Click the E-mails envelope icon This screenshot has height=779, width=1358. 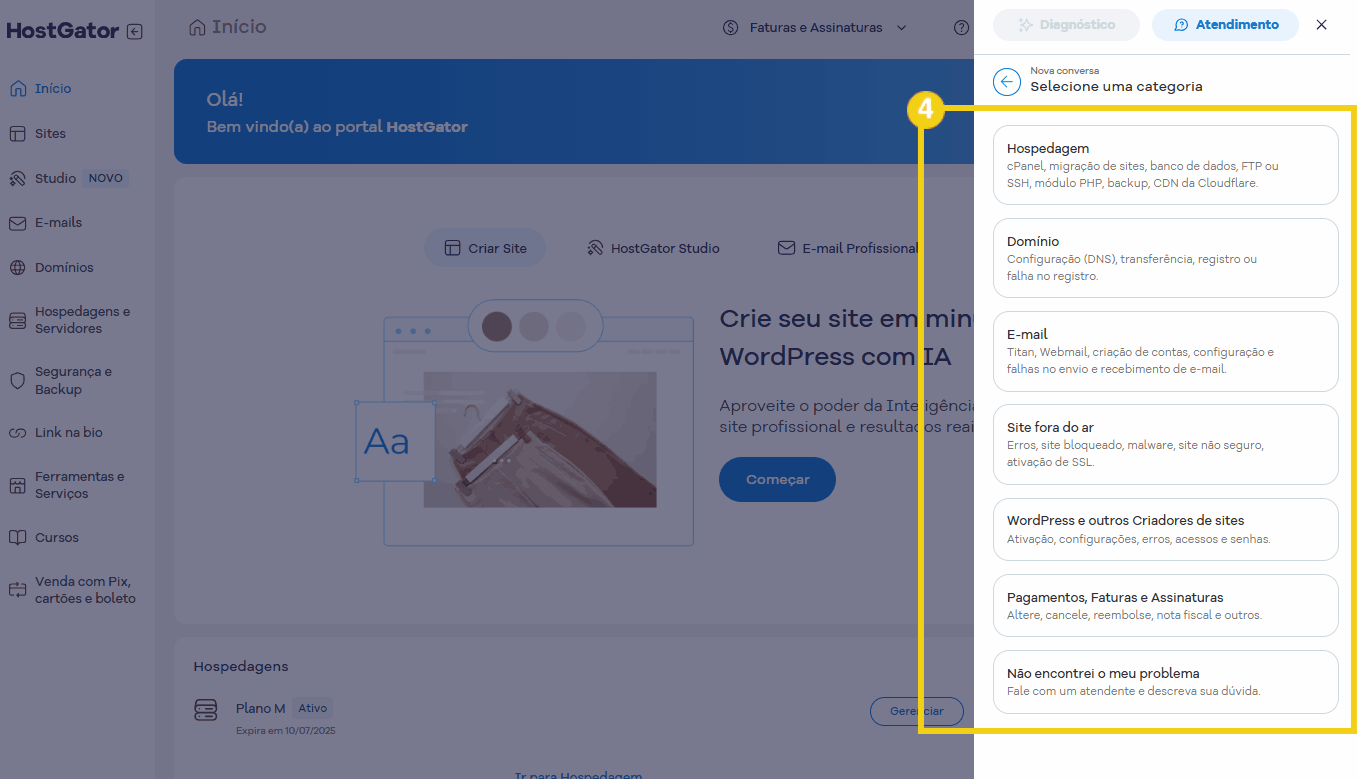pos(17,222)
